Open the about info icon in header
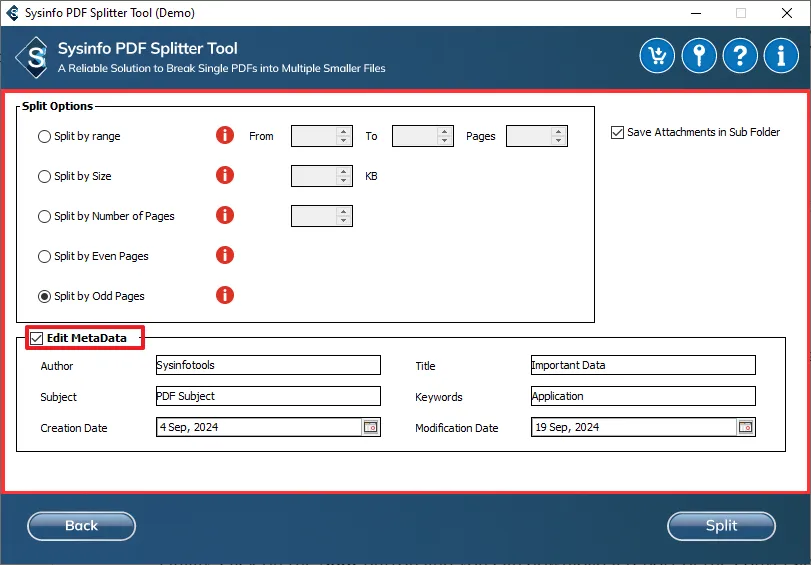Screen dimensions: 811x565 point(781,55)
